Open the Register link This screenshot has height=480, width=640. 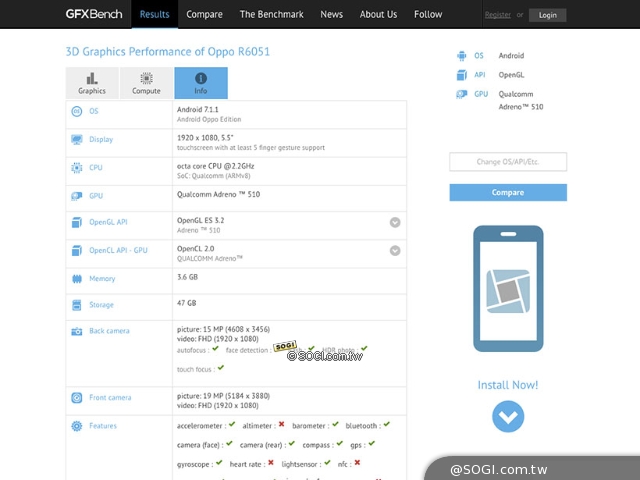[497, 15]
